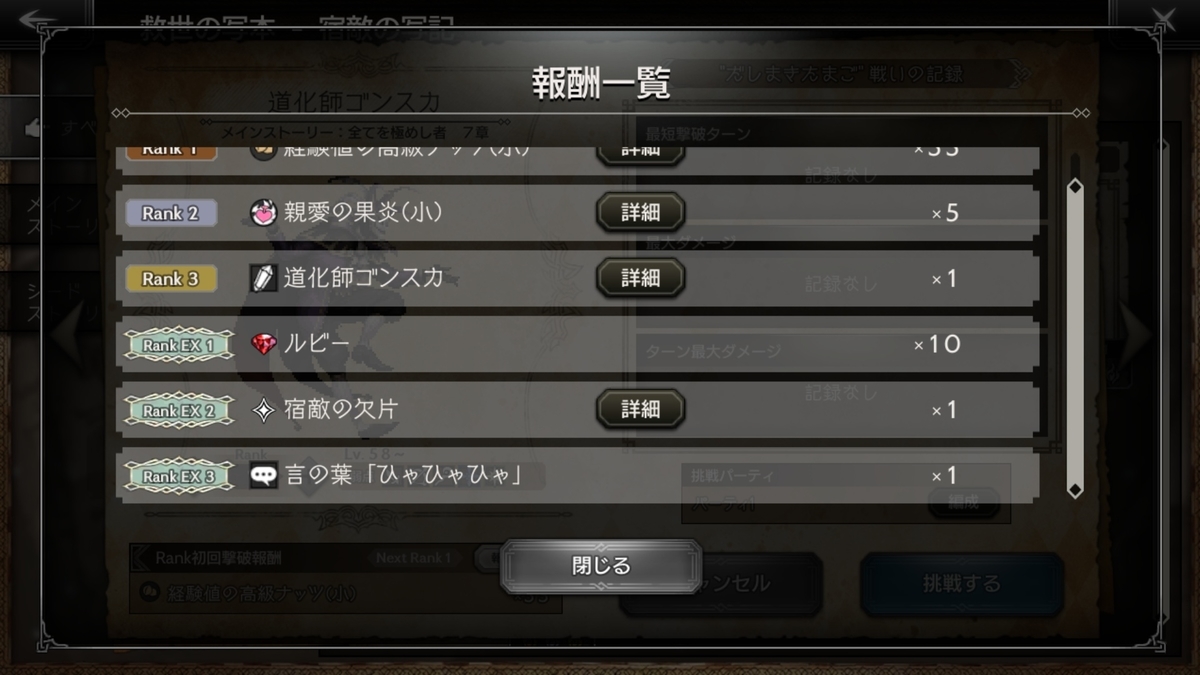Click the back arrow at top left

pos(40,22)
